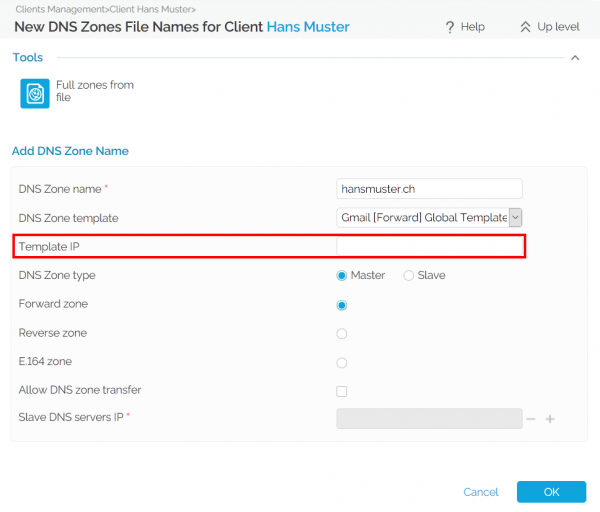The width and height of the screenshot is (600, 512).
Task: Open Clients Management breadcrumb
Action: click(62, 9)
